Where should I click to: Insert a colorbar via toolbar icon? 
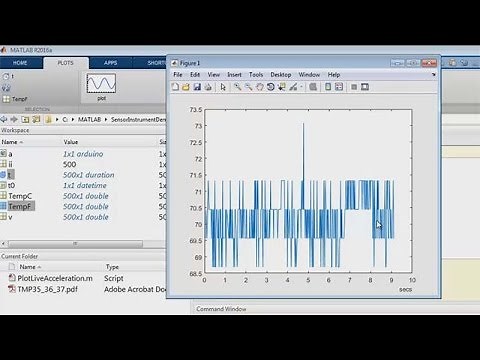[x=328, y=87]
